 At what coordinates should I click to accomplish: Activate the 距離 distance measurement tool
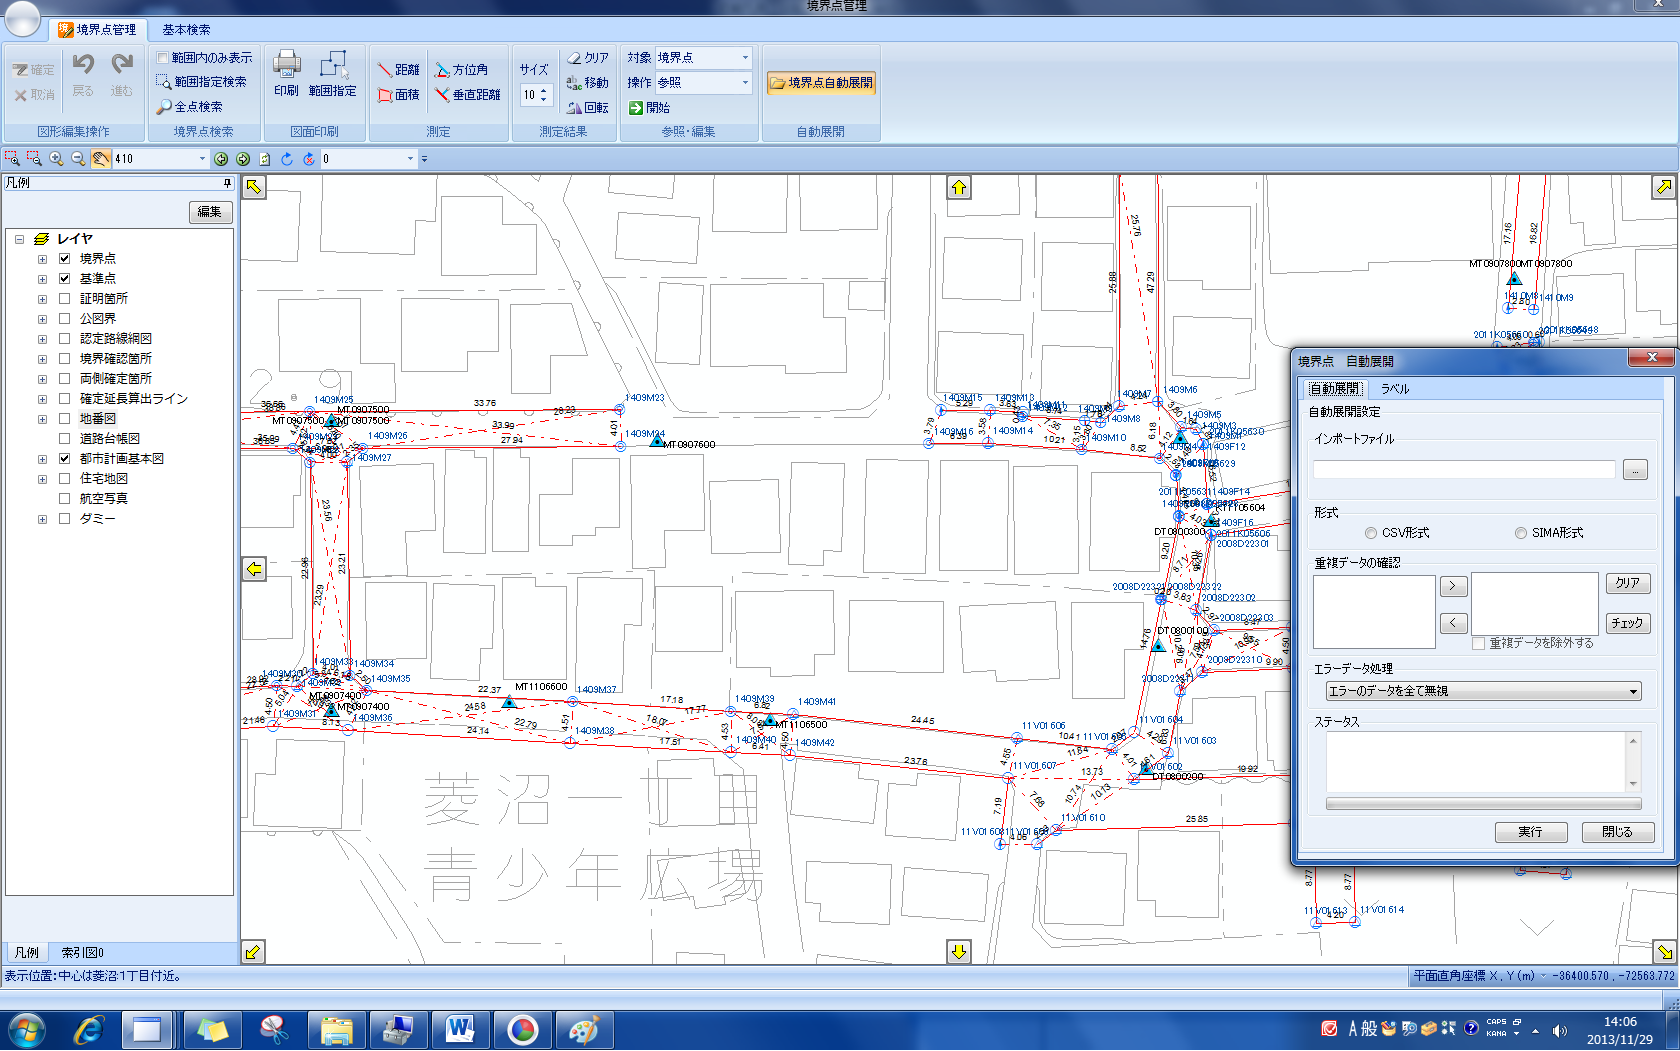pos(398,70)
